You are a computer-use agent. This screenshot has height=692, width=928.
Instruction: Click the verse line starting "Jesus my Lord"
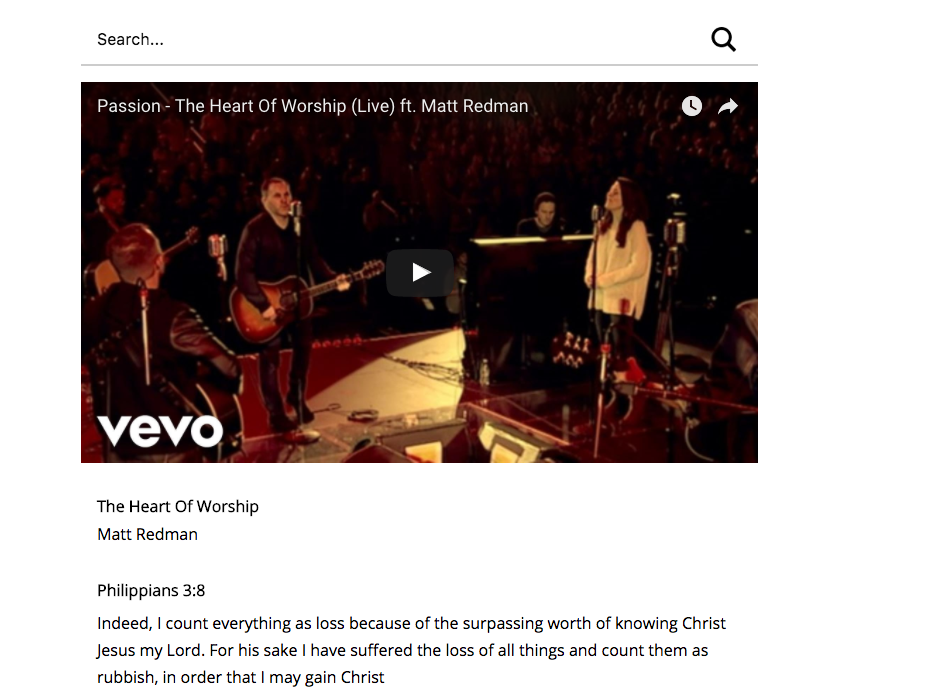(x=402, y=651)
